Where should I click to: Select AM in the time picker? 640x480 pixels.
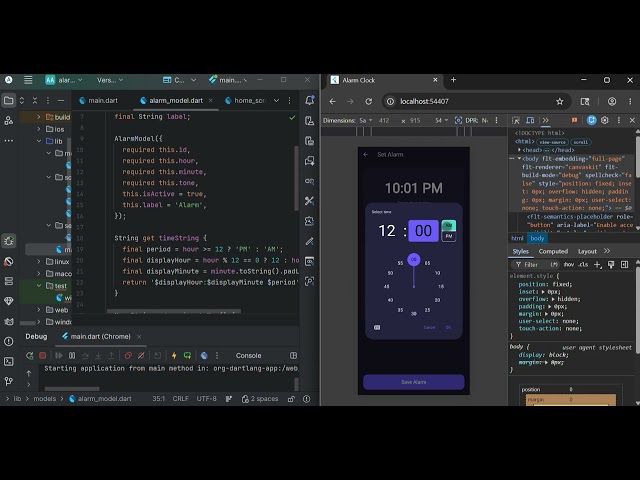(449, 225)
